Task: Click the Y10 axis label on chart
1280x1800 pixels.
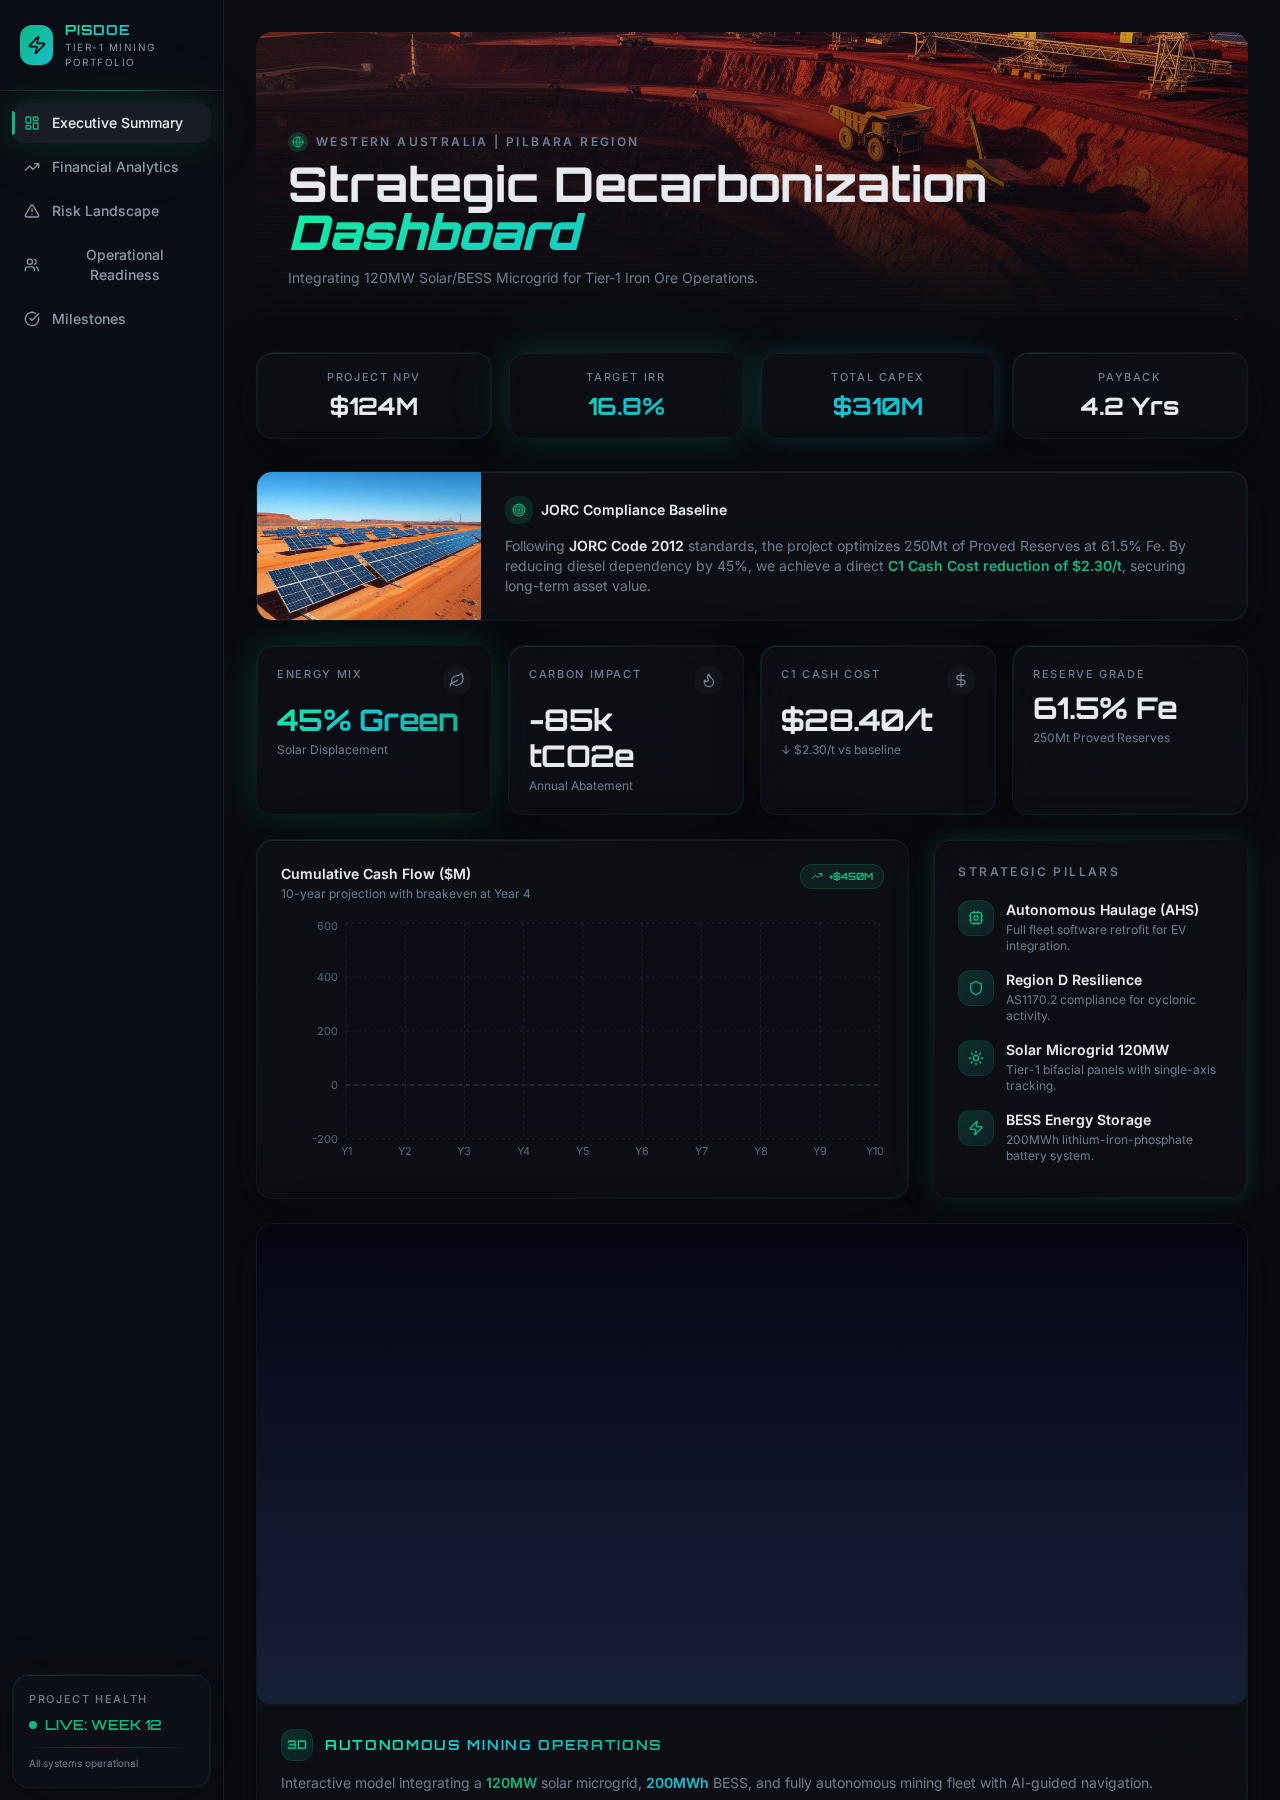Action: pyautogui.click(x=875, y=1151)
